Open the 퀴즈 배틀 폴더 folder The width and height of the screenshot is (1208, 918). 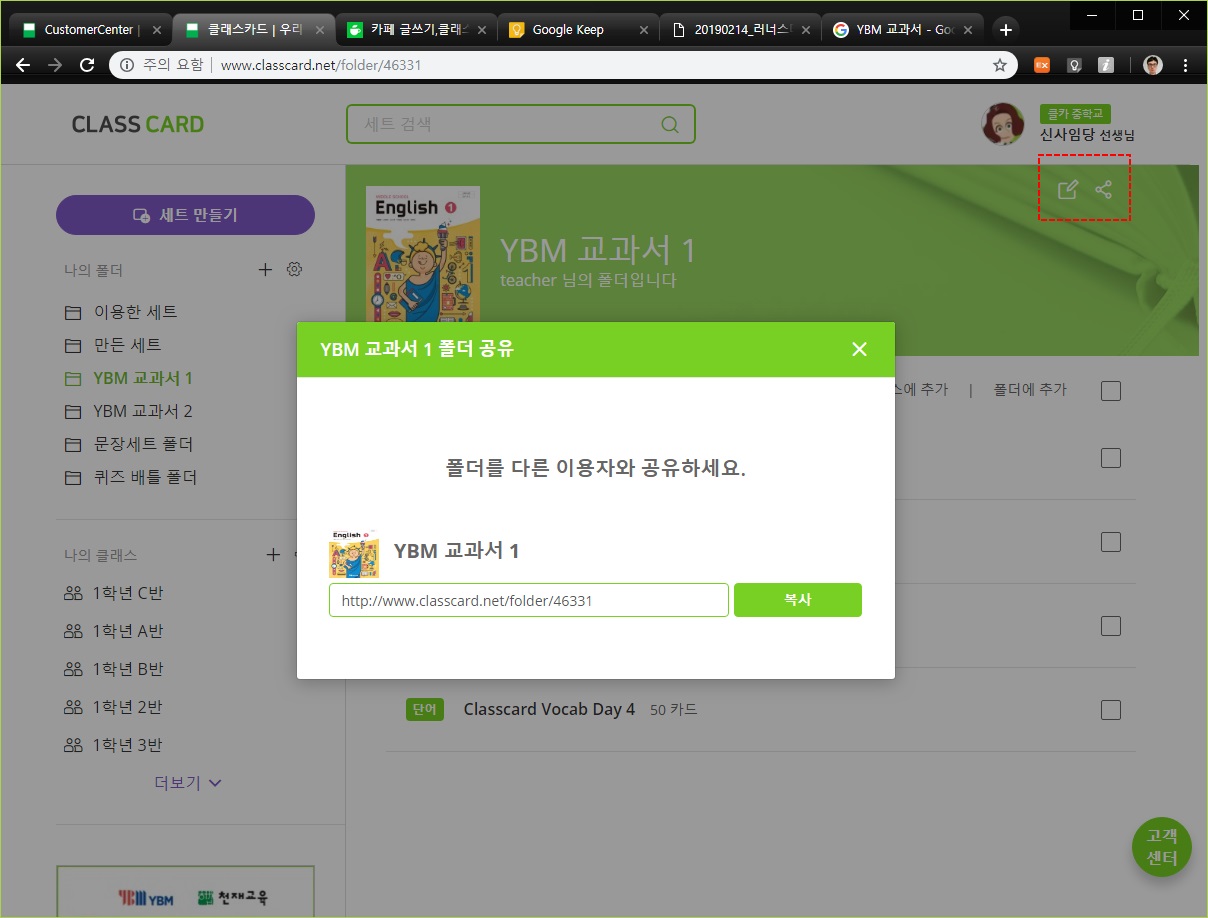[x=145, y=477]
